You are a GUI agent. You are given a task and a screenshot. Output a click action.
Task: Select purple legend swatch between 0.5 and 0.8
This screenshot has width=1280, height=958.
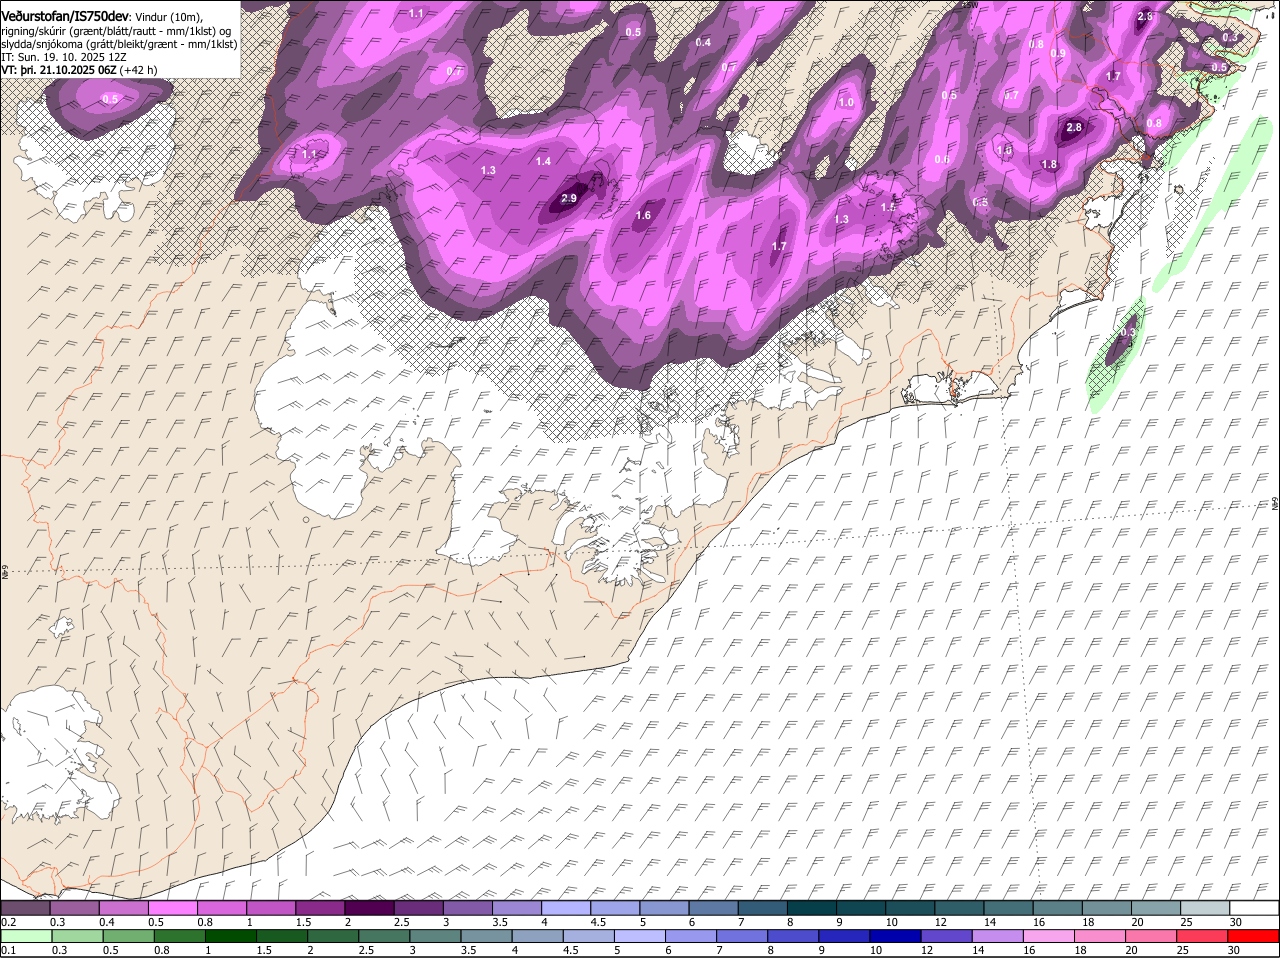click(x=173, y=908)
